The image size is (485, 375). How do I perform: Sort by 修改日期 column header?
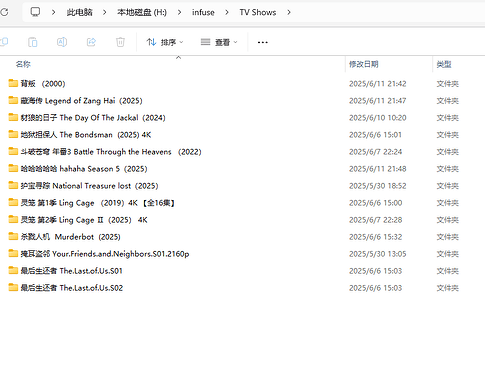point(364,64)
